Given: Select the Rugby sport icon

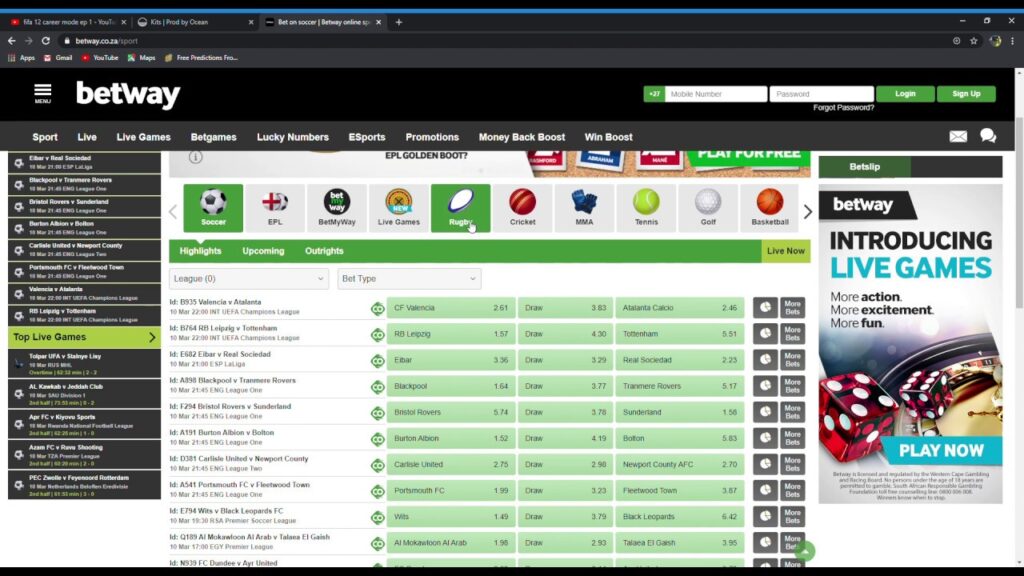Looking at the screenshot, I should tap(460, 208).
